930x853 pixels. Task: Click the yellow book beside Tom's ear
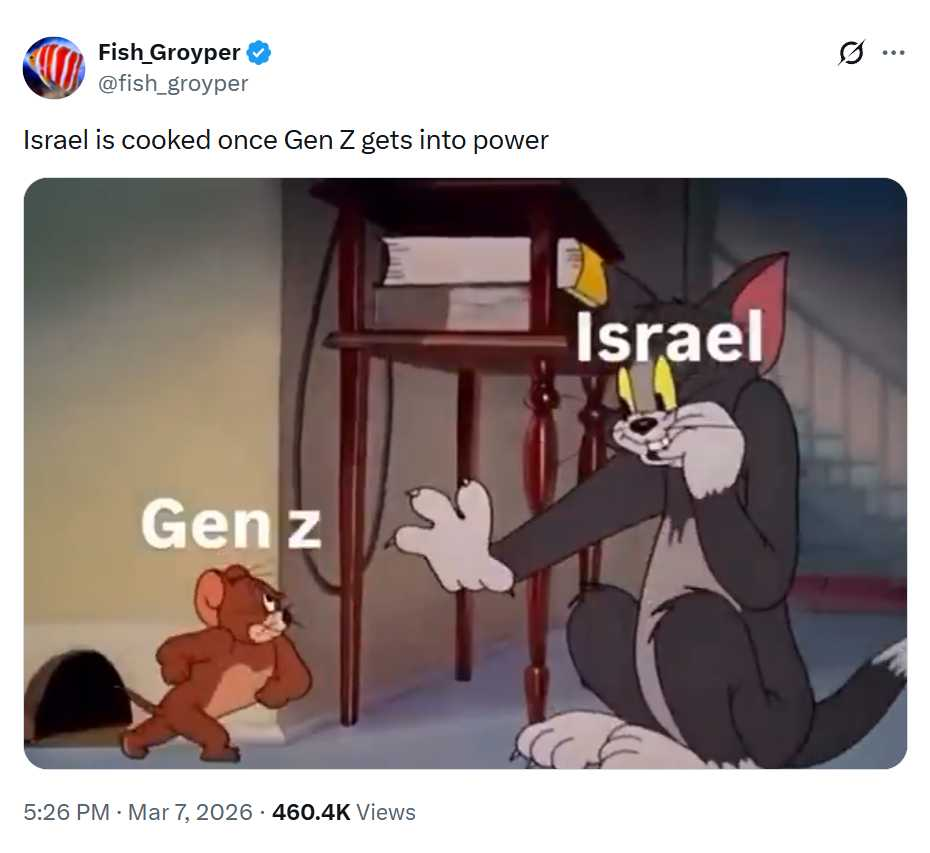tap(582, 271)
